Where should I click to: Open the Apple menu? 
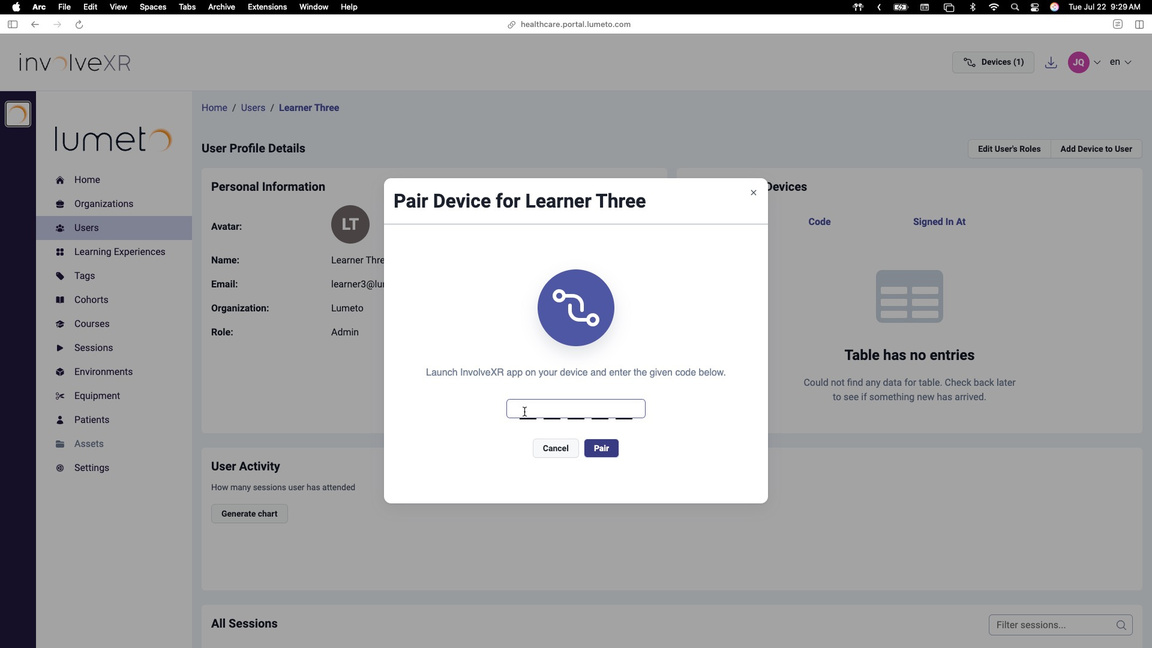[16, 7]
